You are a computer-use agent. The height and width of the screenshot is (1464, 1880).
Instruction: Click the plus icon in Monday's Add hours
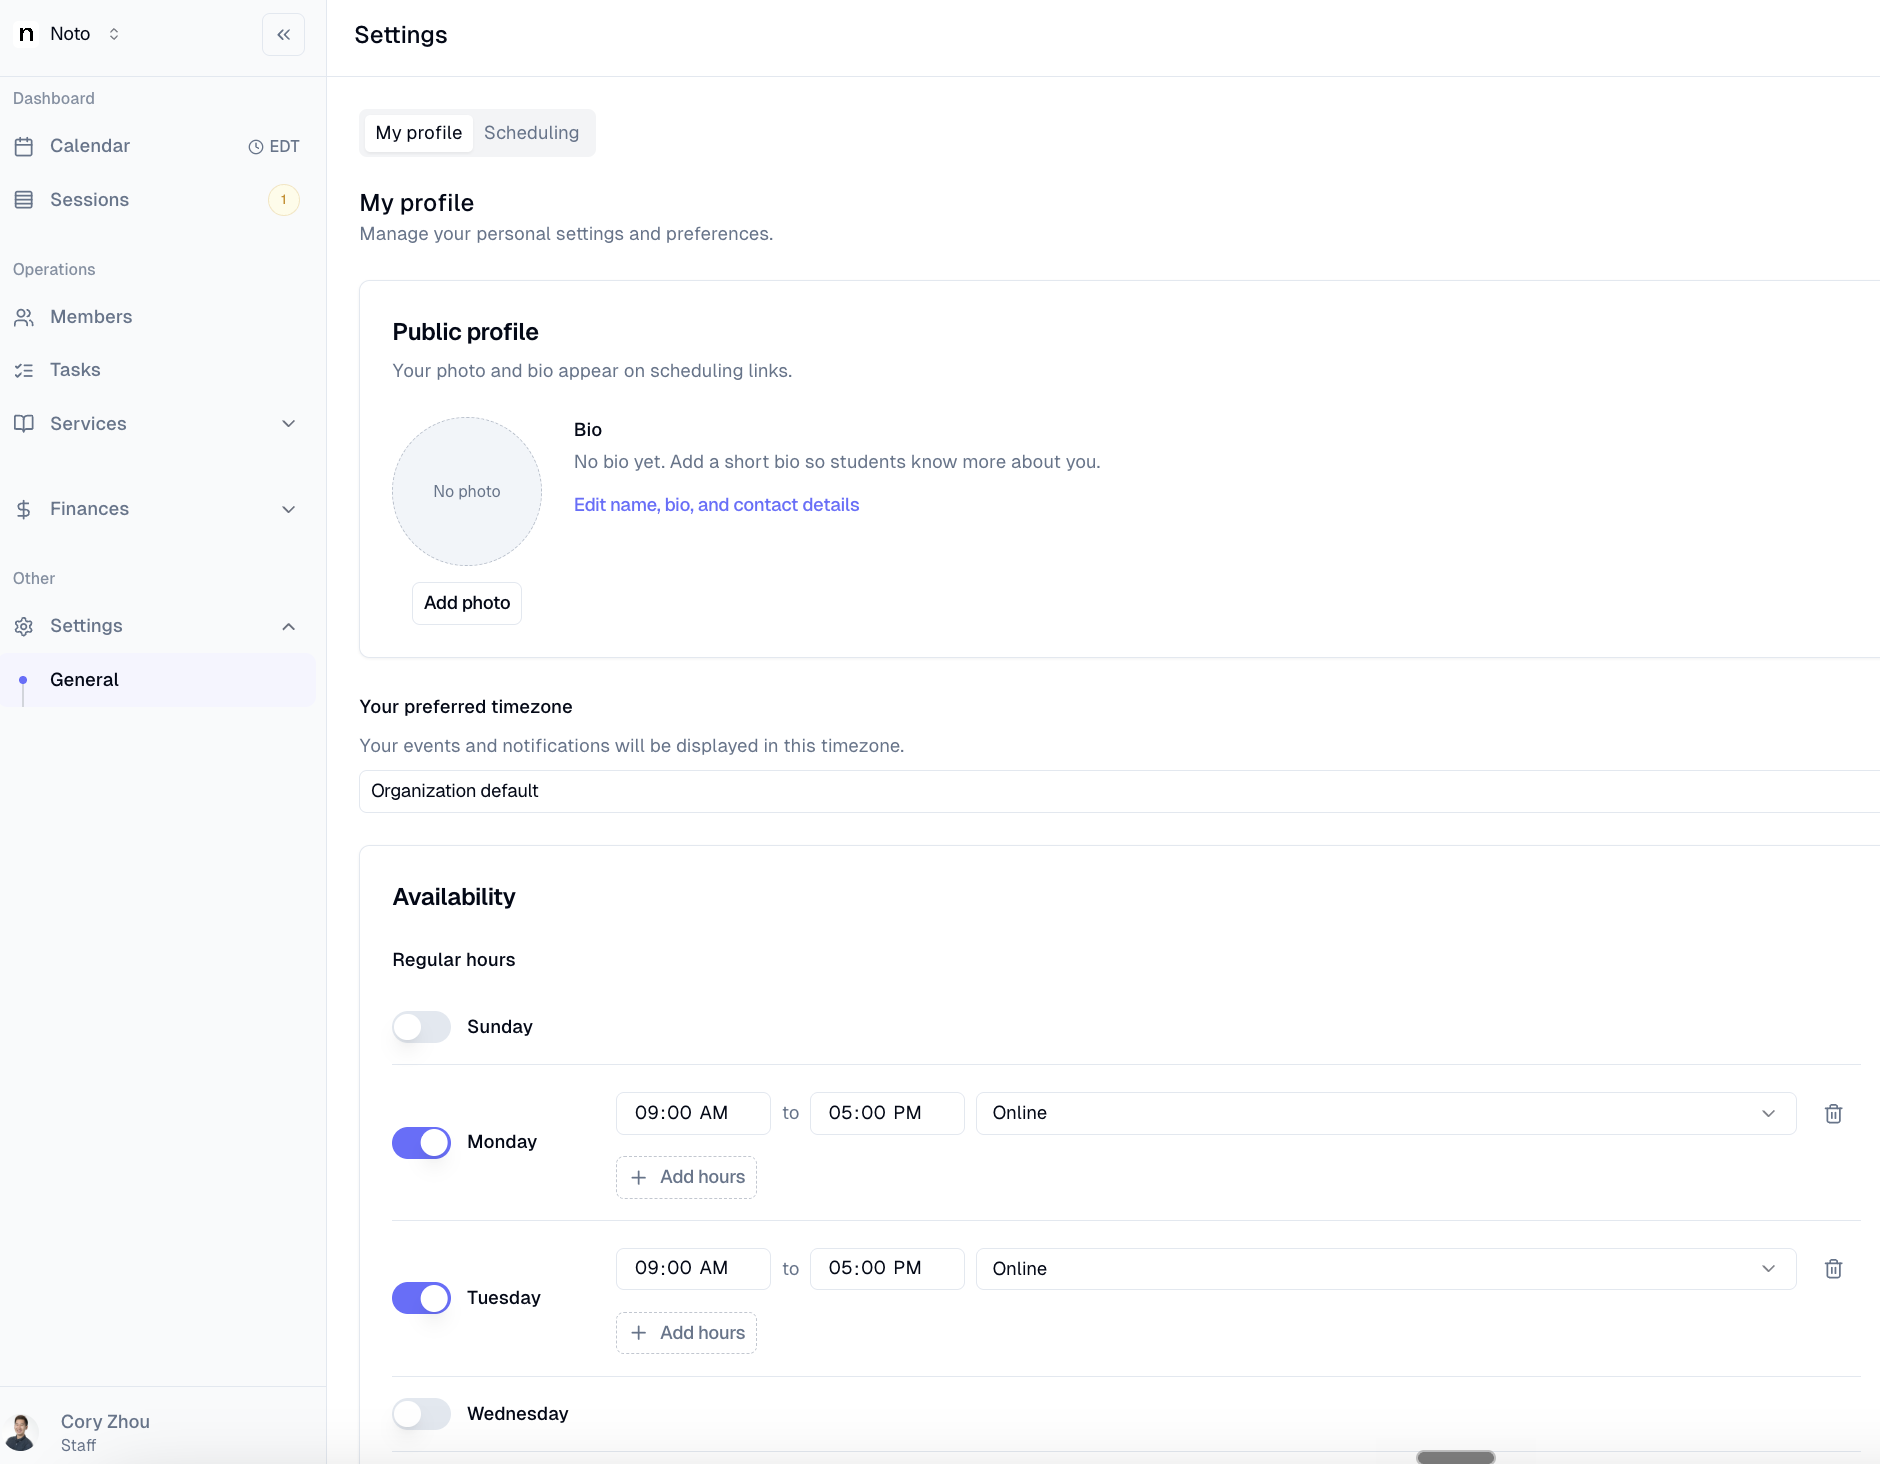click(x=638, y=1177)
